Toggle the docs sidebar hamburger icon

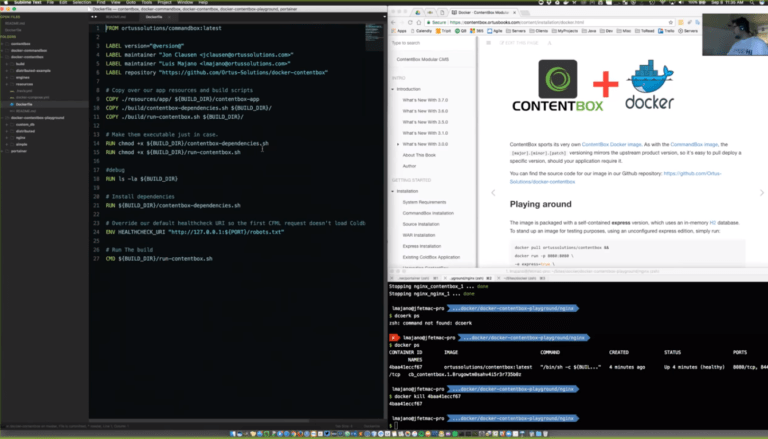pos(488,43)
